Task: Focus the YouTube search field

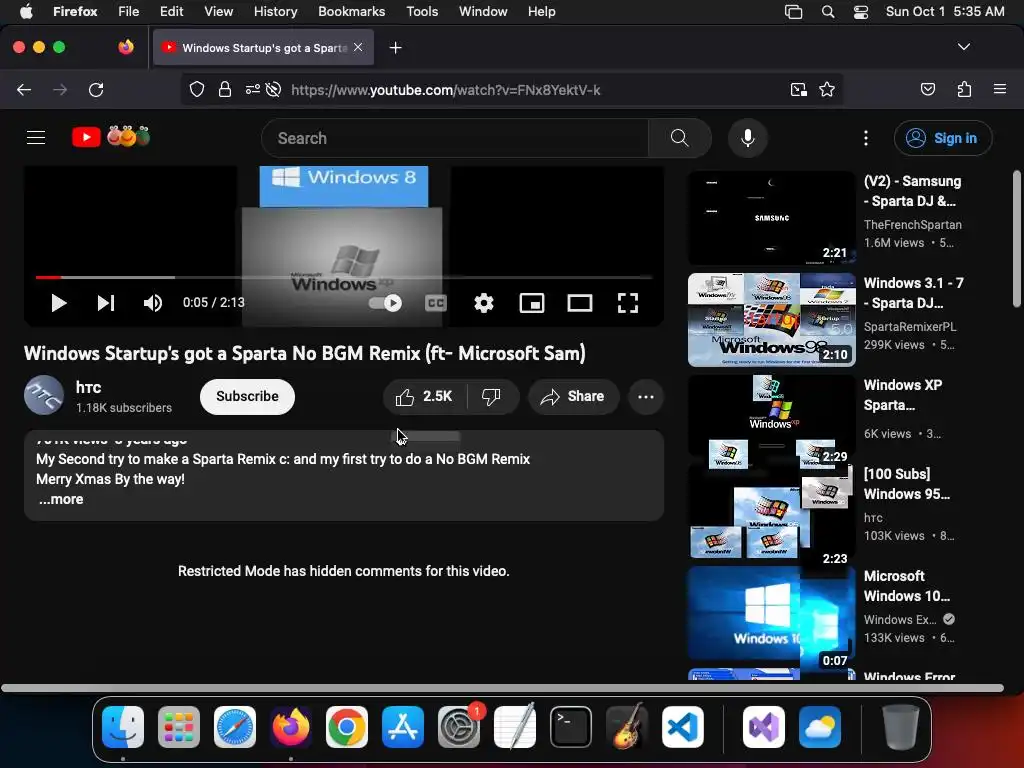Action: [x=455, y=138]
